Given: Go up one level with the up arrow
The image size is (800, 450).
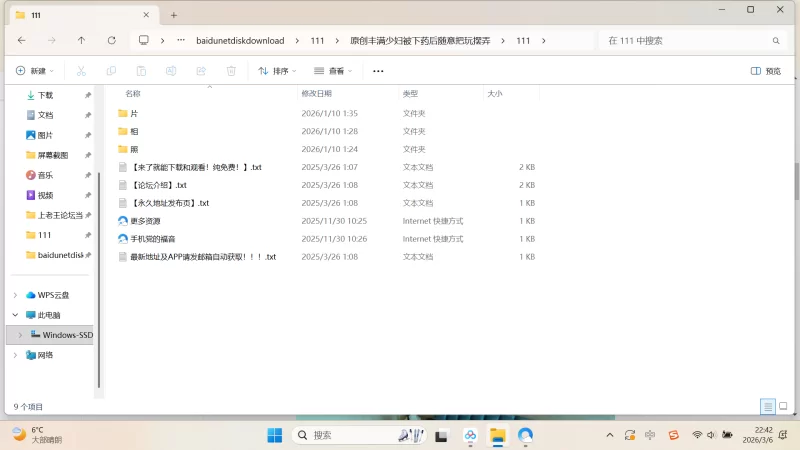Looking at the screenshot, I should point(81,40).
